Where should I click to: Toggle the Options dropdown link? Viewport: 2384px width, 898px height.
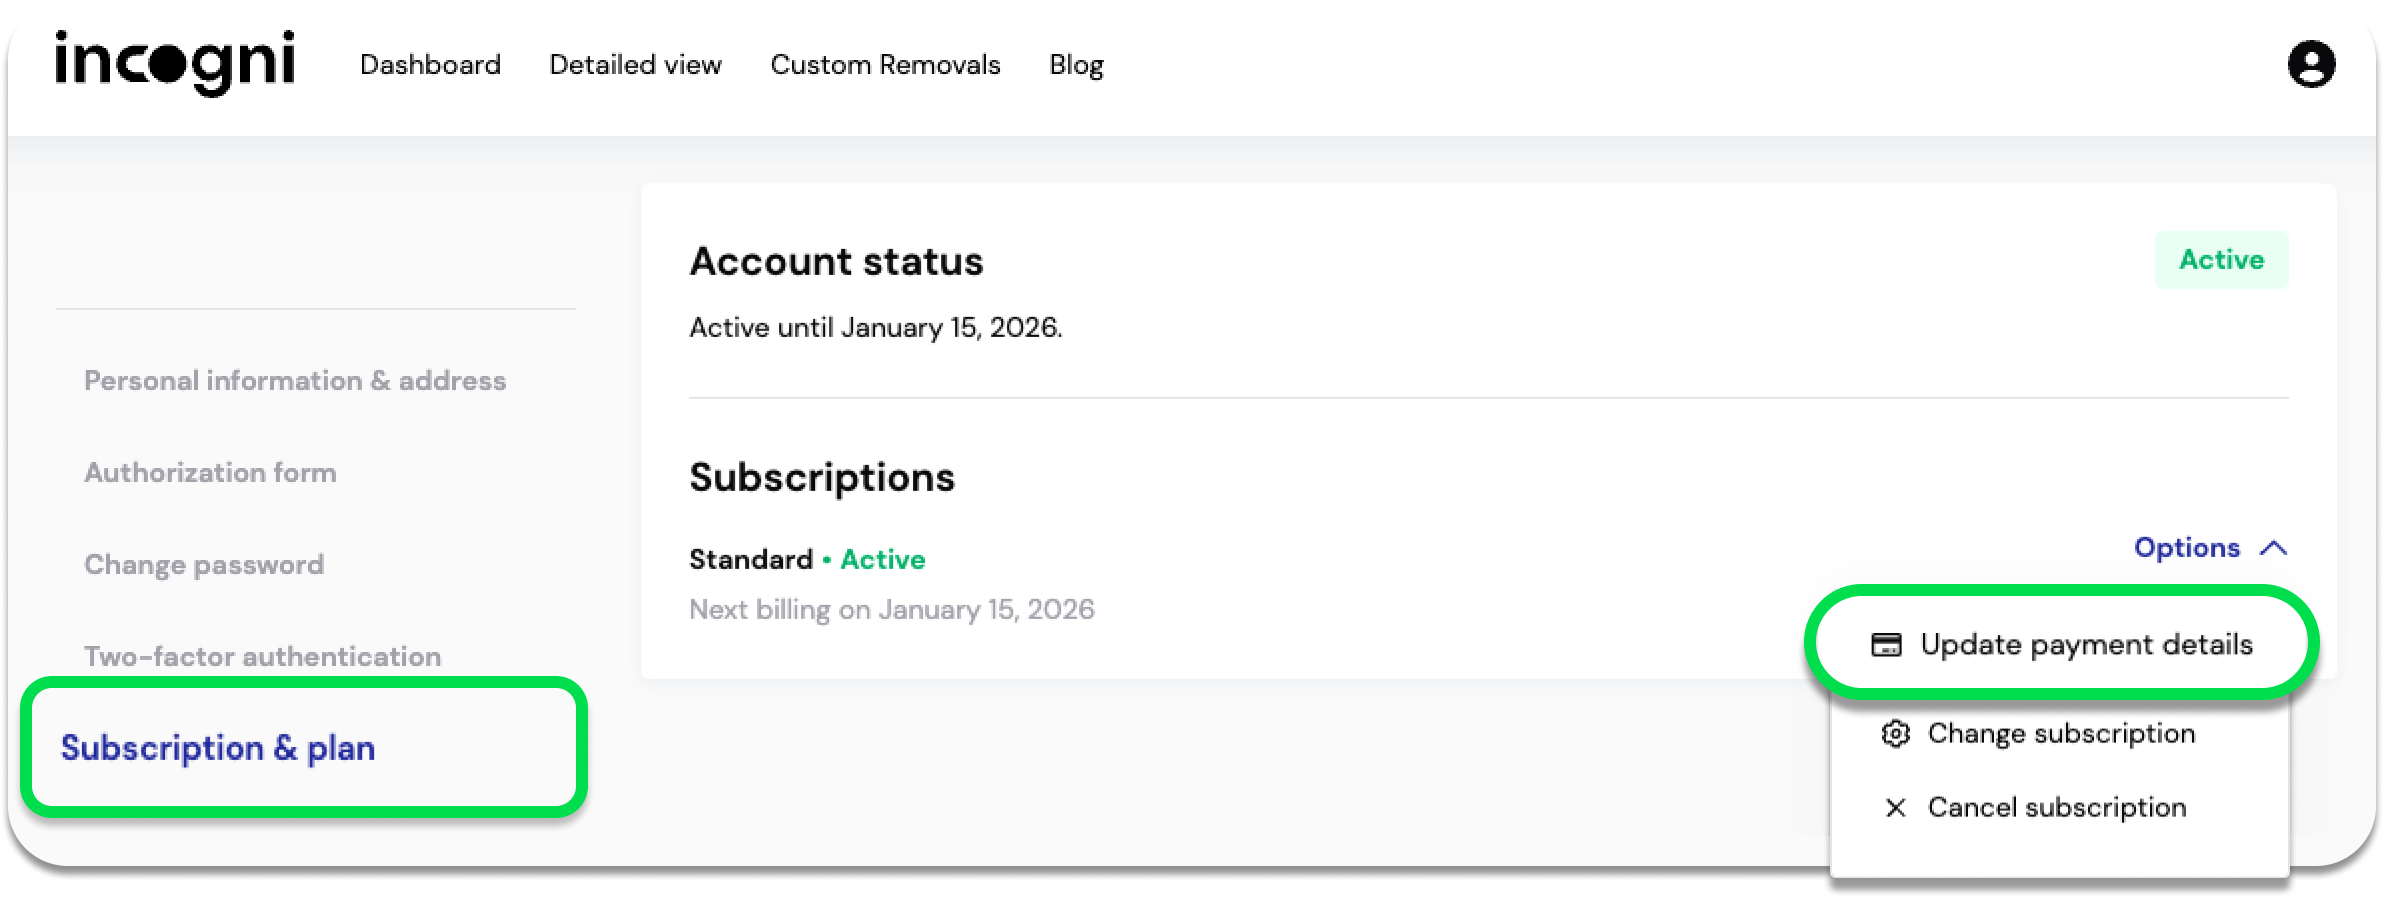coord(2187,548)
